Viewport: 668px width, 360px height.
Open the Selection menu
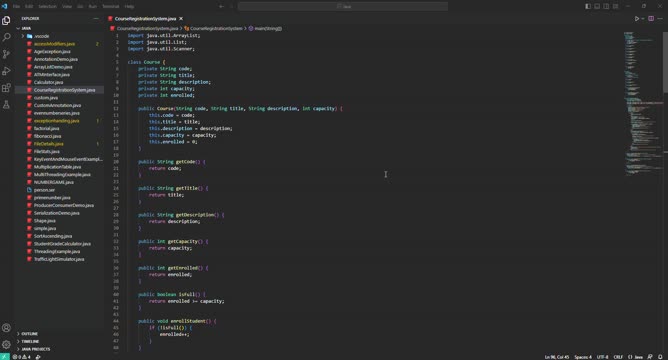point(47,6)
